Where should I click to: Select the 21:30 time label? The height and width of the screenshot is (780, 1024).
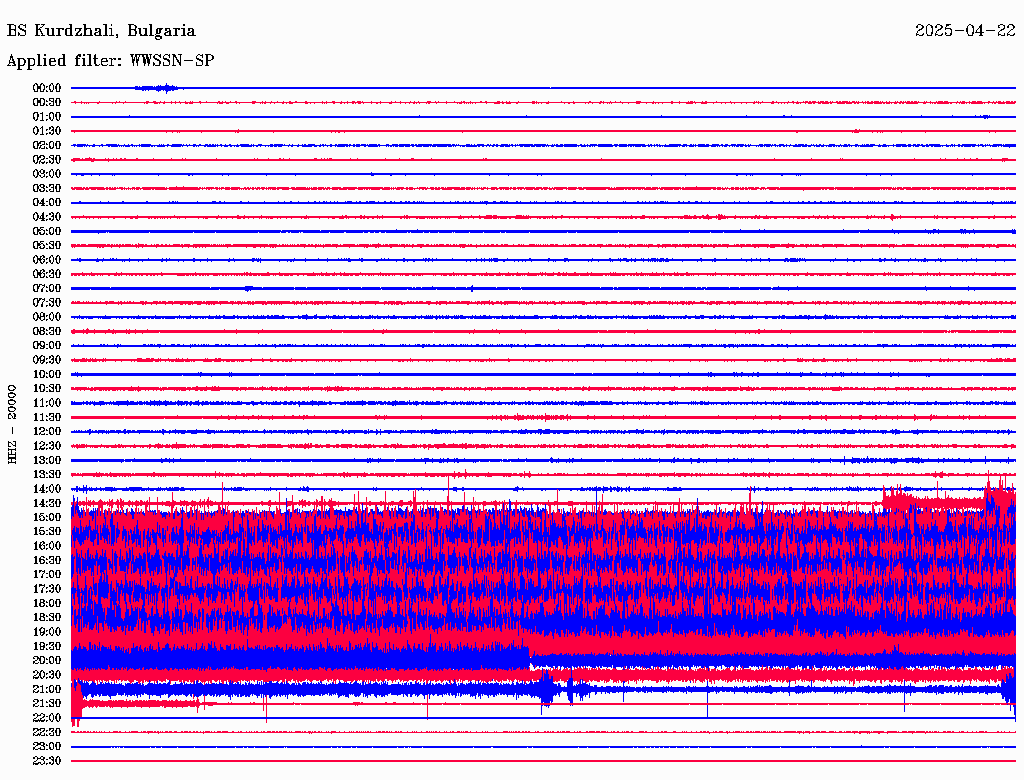(x=47, y=703)
